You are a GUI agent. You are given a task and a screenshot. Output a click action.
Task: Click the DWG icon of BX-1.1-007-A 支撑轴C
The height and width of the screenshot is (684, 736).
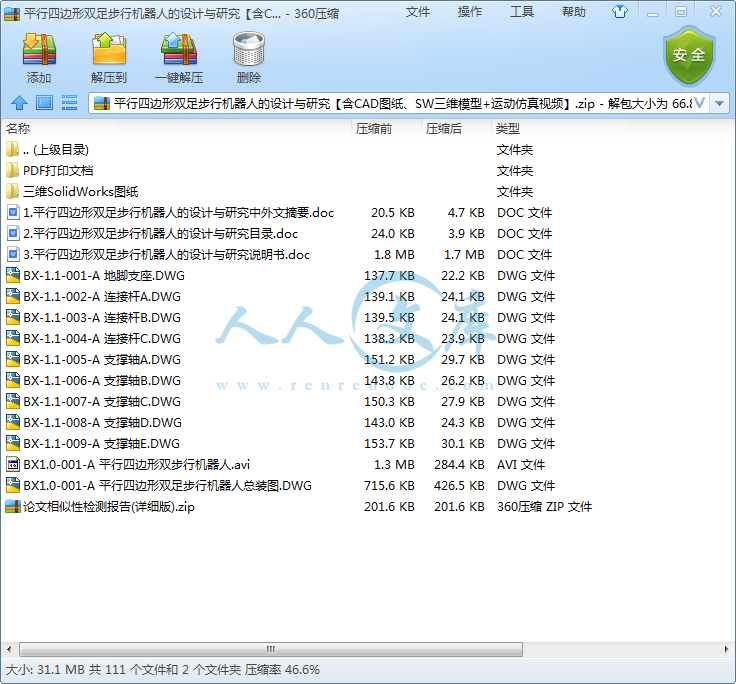click(13, 401)
